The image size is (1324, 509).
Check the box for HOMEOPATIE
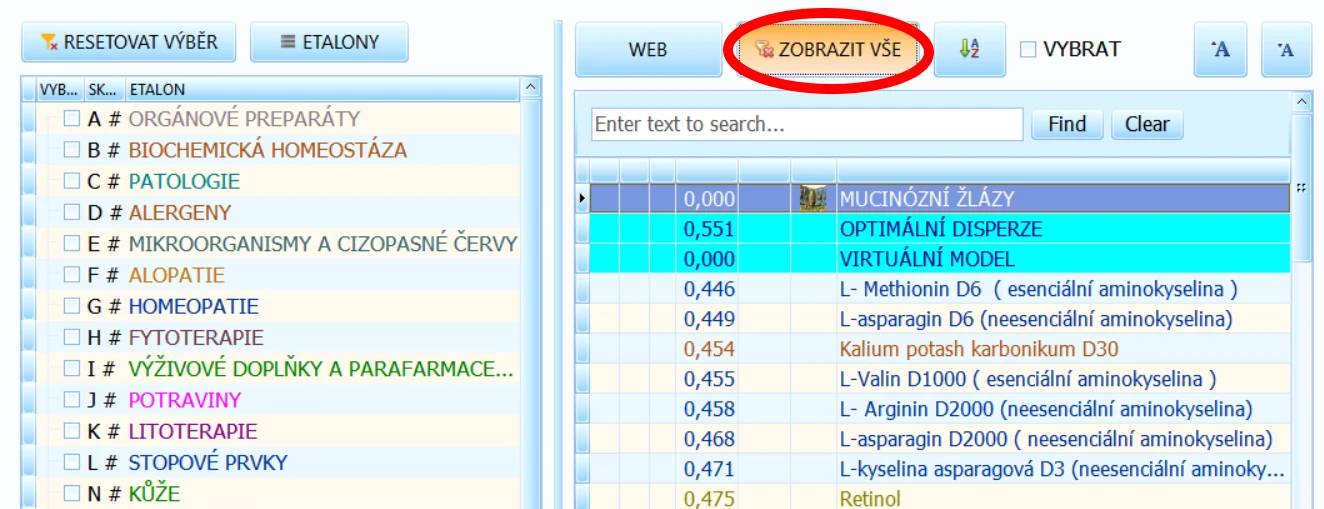coord(72,306)
